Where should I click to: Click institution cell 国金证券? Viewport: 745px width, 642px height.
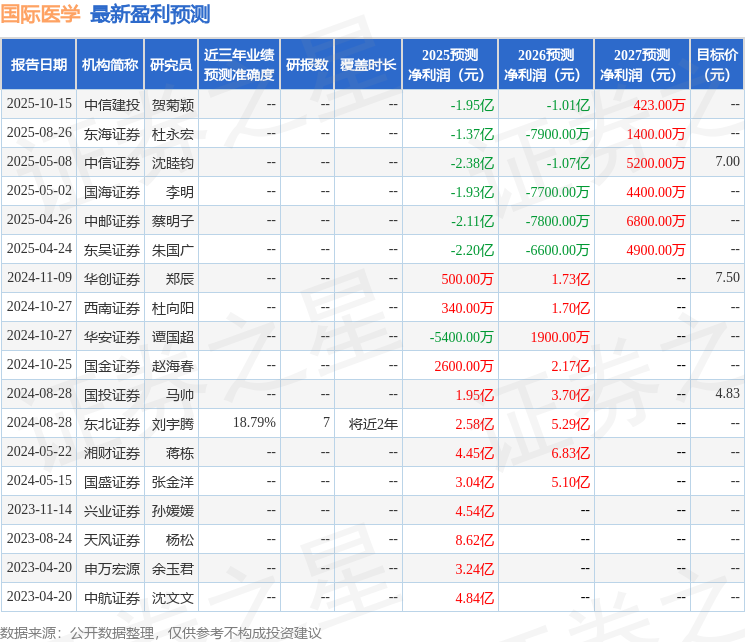tap(112, 366)
